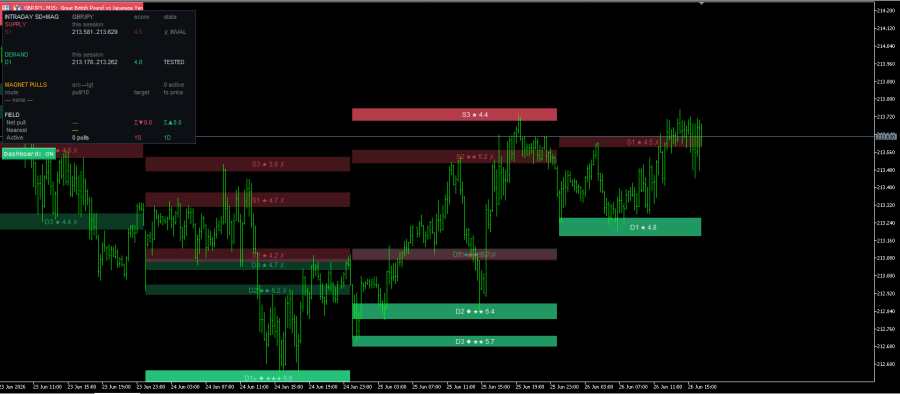Select the S3 ★ 3.8 X invalidated zone
The image size is (900, 394).
[247, 164]
